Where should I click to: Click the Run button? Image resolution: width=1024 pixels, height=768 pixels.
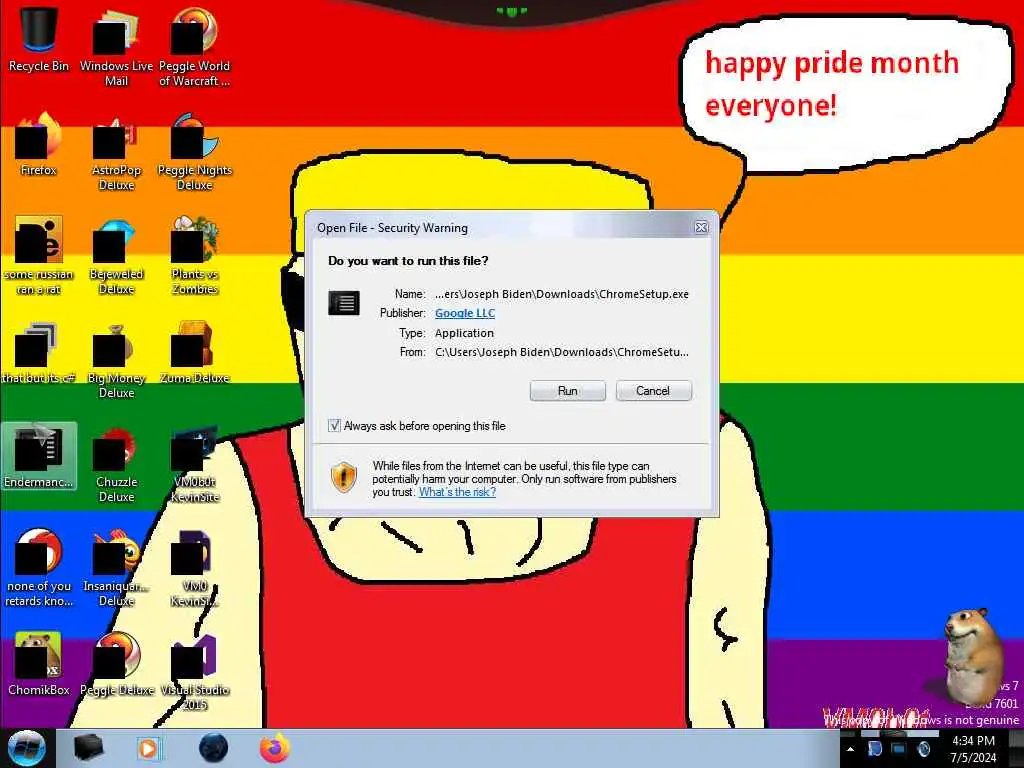pos(568,391)
